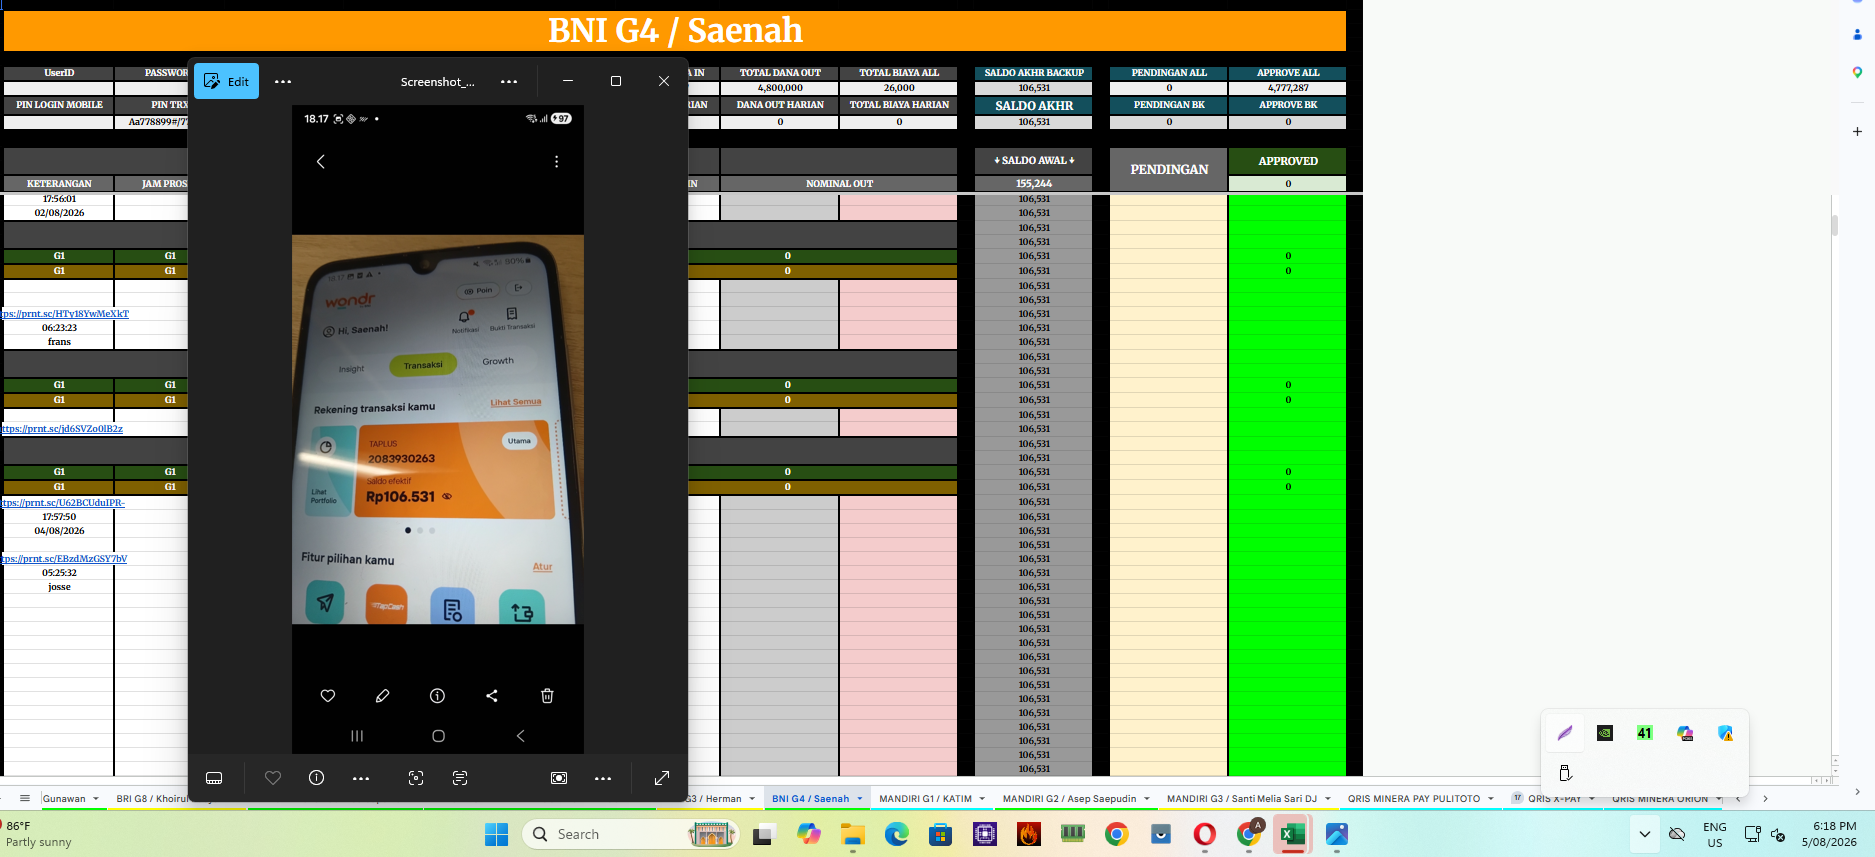
Task: Open Opera browser from the taskbar
Action: (x=1205, y=834)
